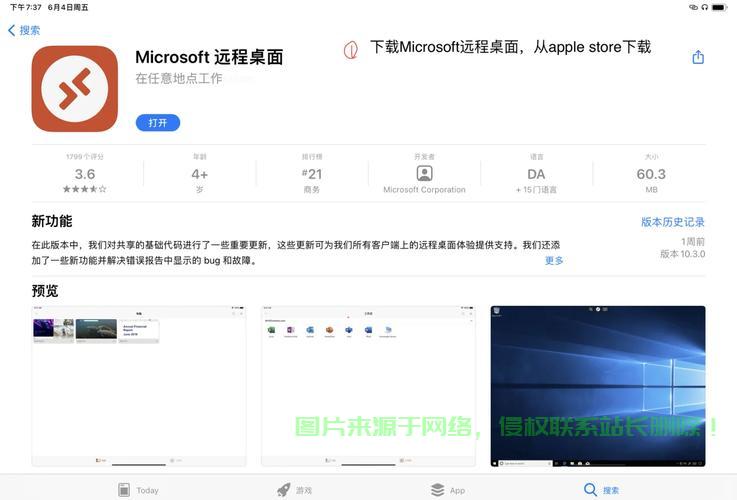Open the Windows desktop preview screenshot
Image resolution: width=737 pixels, height=500 pixels.
click(x=597, y=386)
